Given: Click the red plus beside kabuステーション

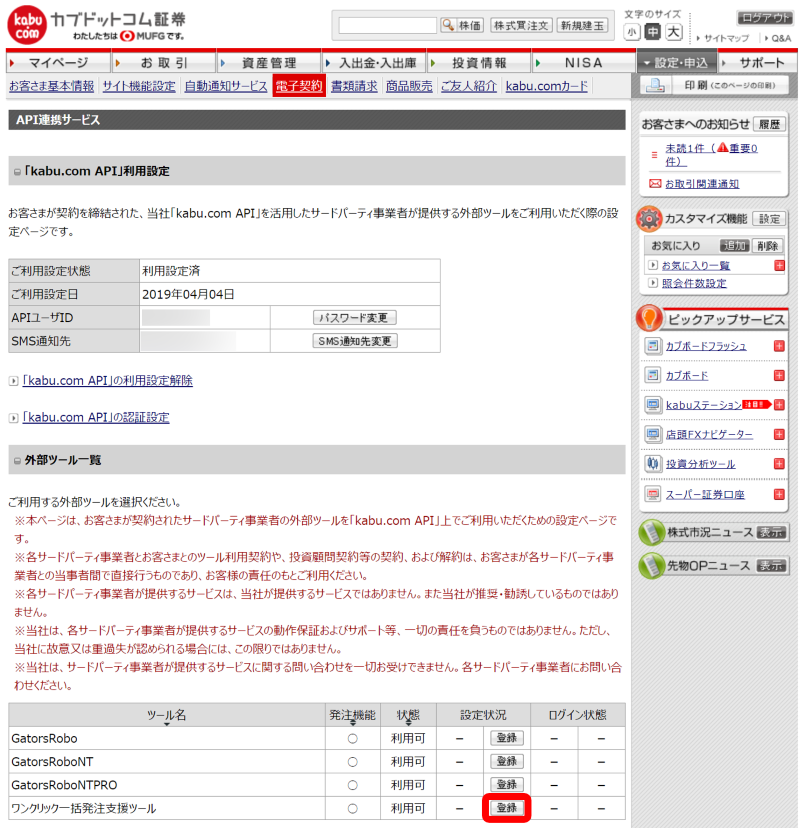Looking at the screenshot, I should click(779, 405).
